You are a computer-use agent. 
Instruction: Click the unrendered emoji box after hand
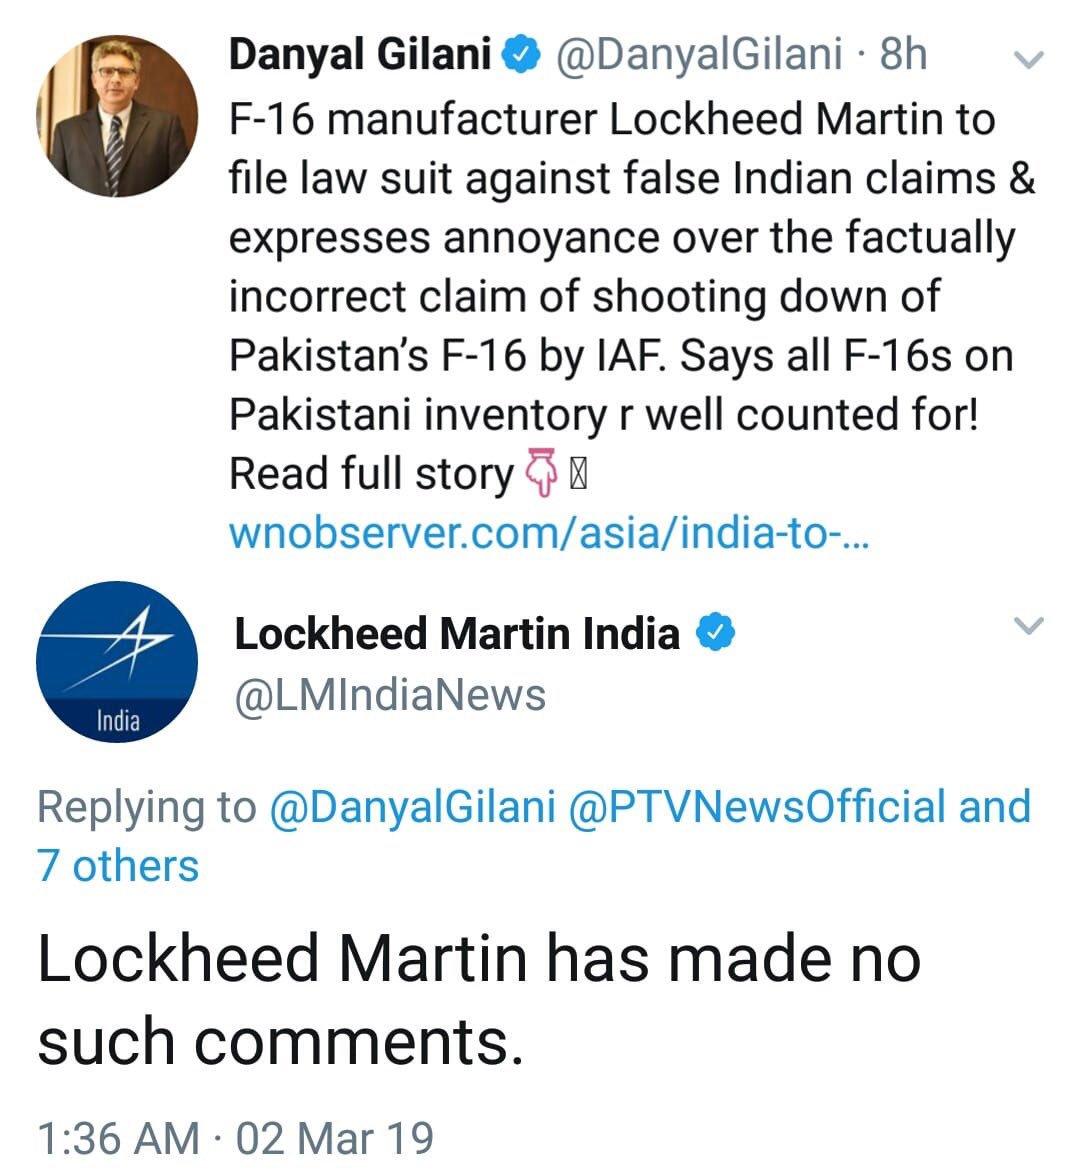click(578, 475)
